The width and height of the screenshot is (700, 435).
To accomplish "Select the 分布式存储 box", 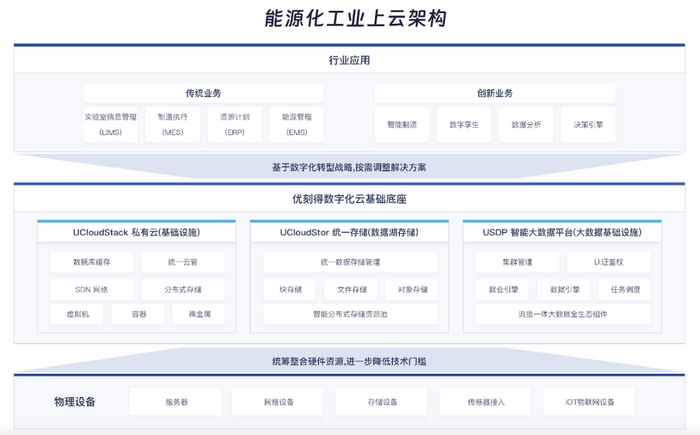I will (x=183, y=289).
